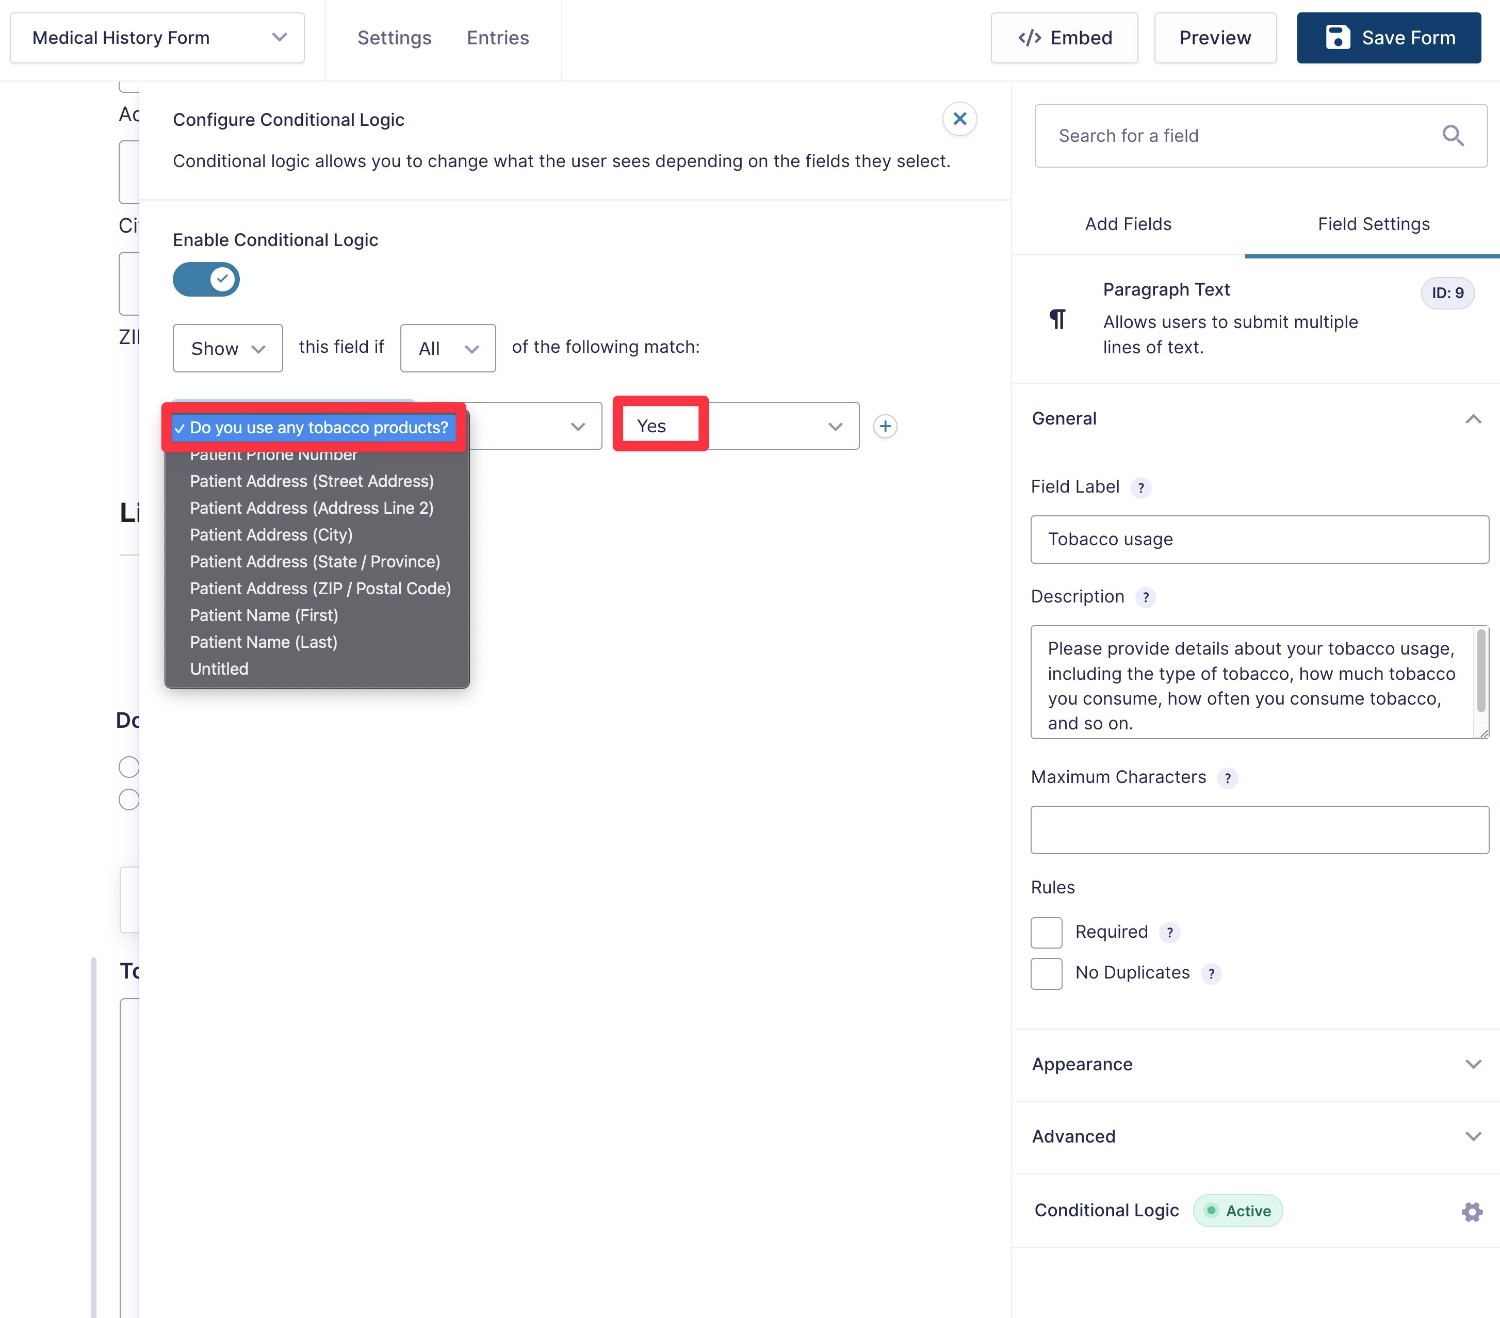Open the All match-type dropdown
Image resolution: width=1500 pixels, height=1318 pixels.
(x=448, y=348)
